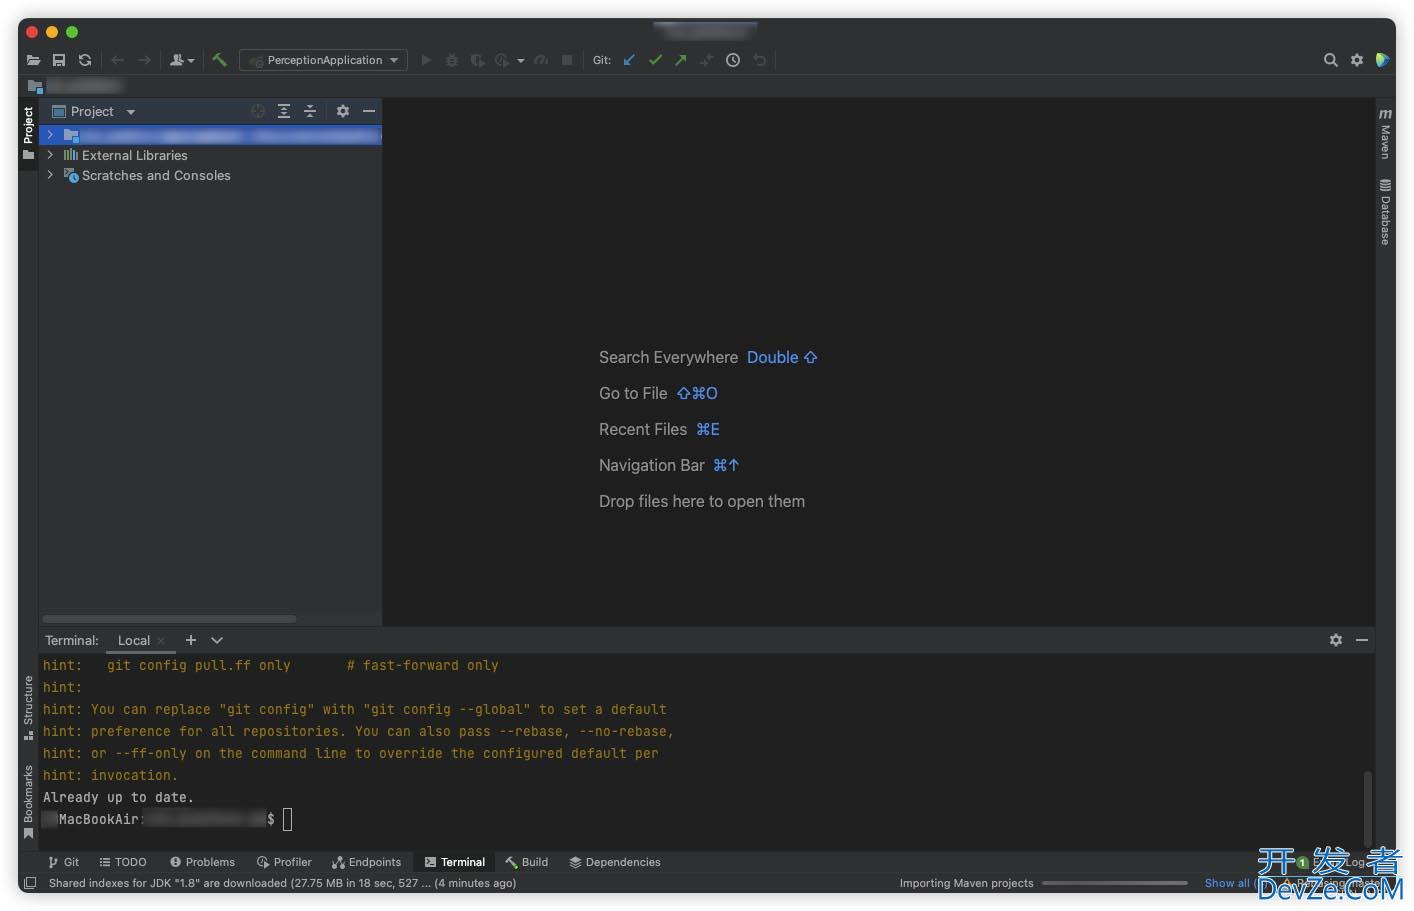Open the JetBrains Toolbox colorful icon
Image resolution: width=1414 pixels, height=911 pixels.
coord(1383,60)
